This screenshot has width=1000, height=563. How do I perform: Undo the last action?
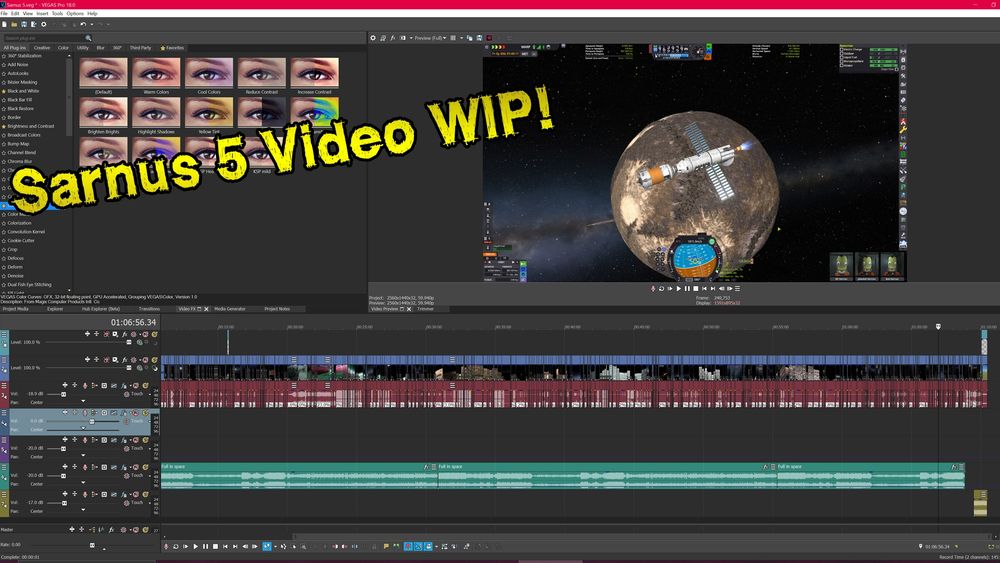(82, 24)
